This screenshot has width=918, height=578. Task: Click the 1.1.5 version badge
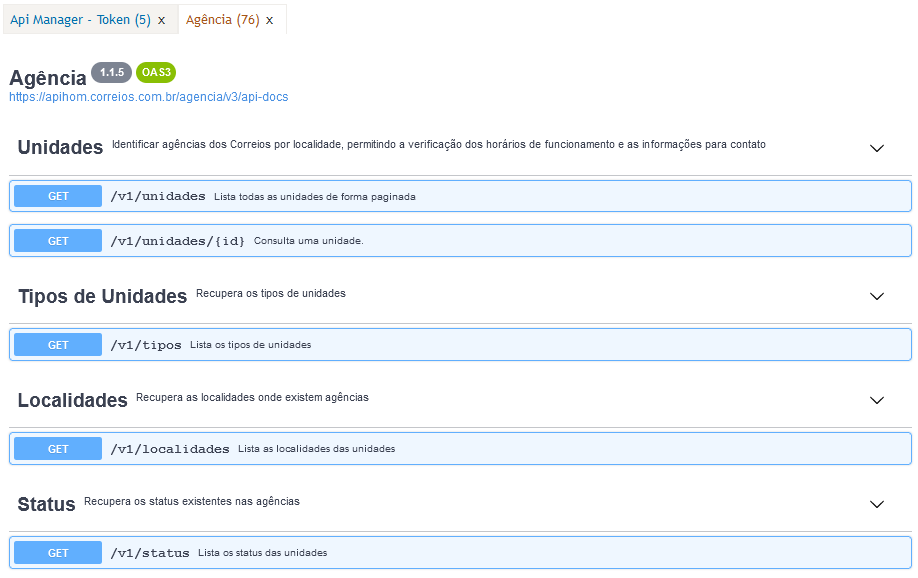coord(112,72)
